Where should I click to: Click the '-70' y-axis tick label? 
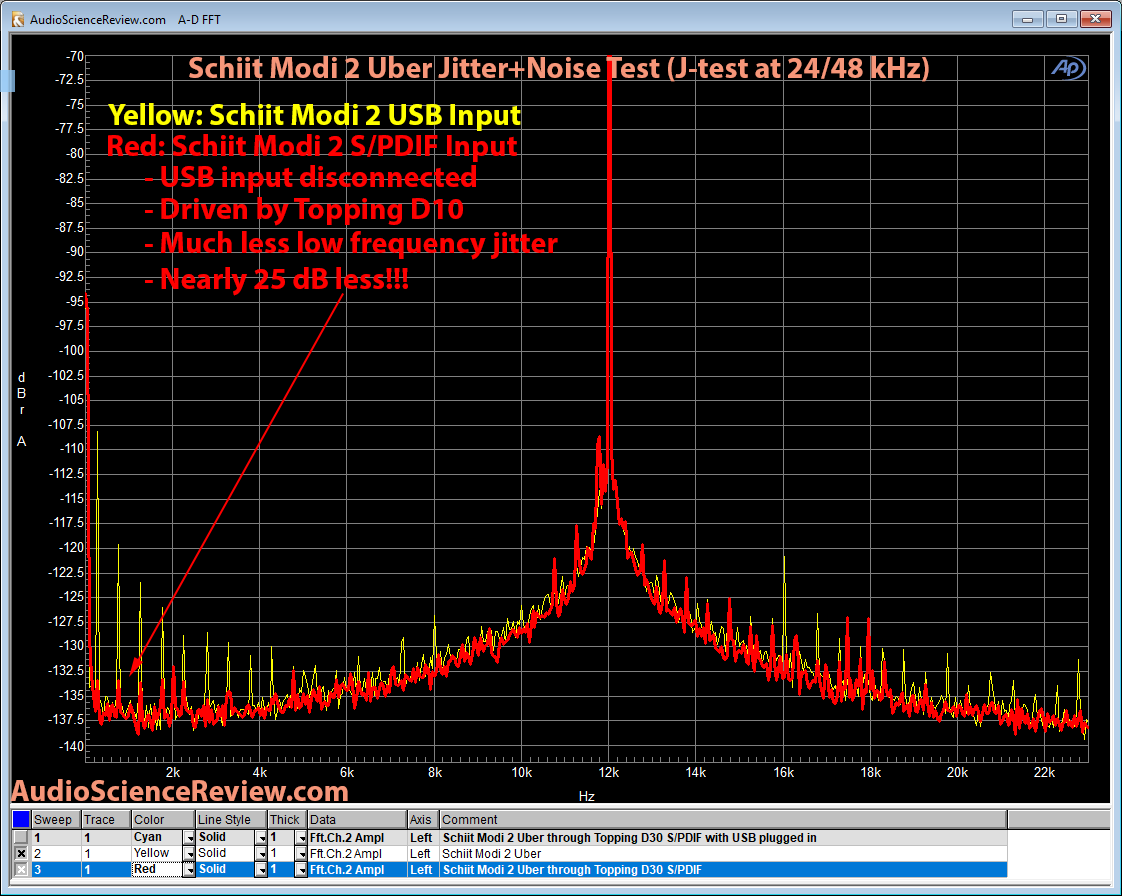(x=75, y=57)
